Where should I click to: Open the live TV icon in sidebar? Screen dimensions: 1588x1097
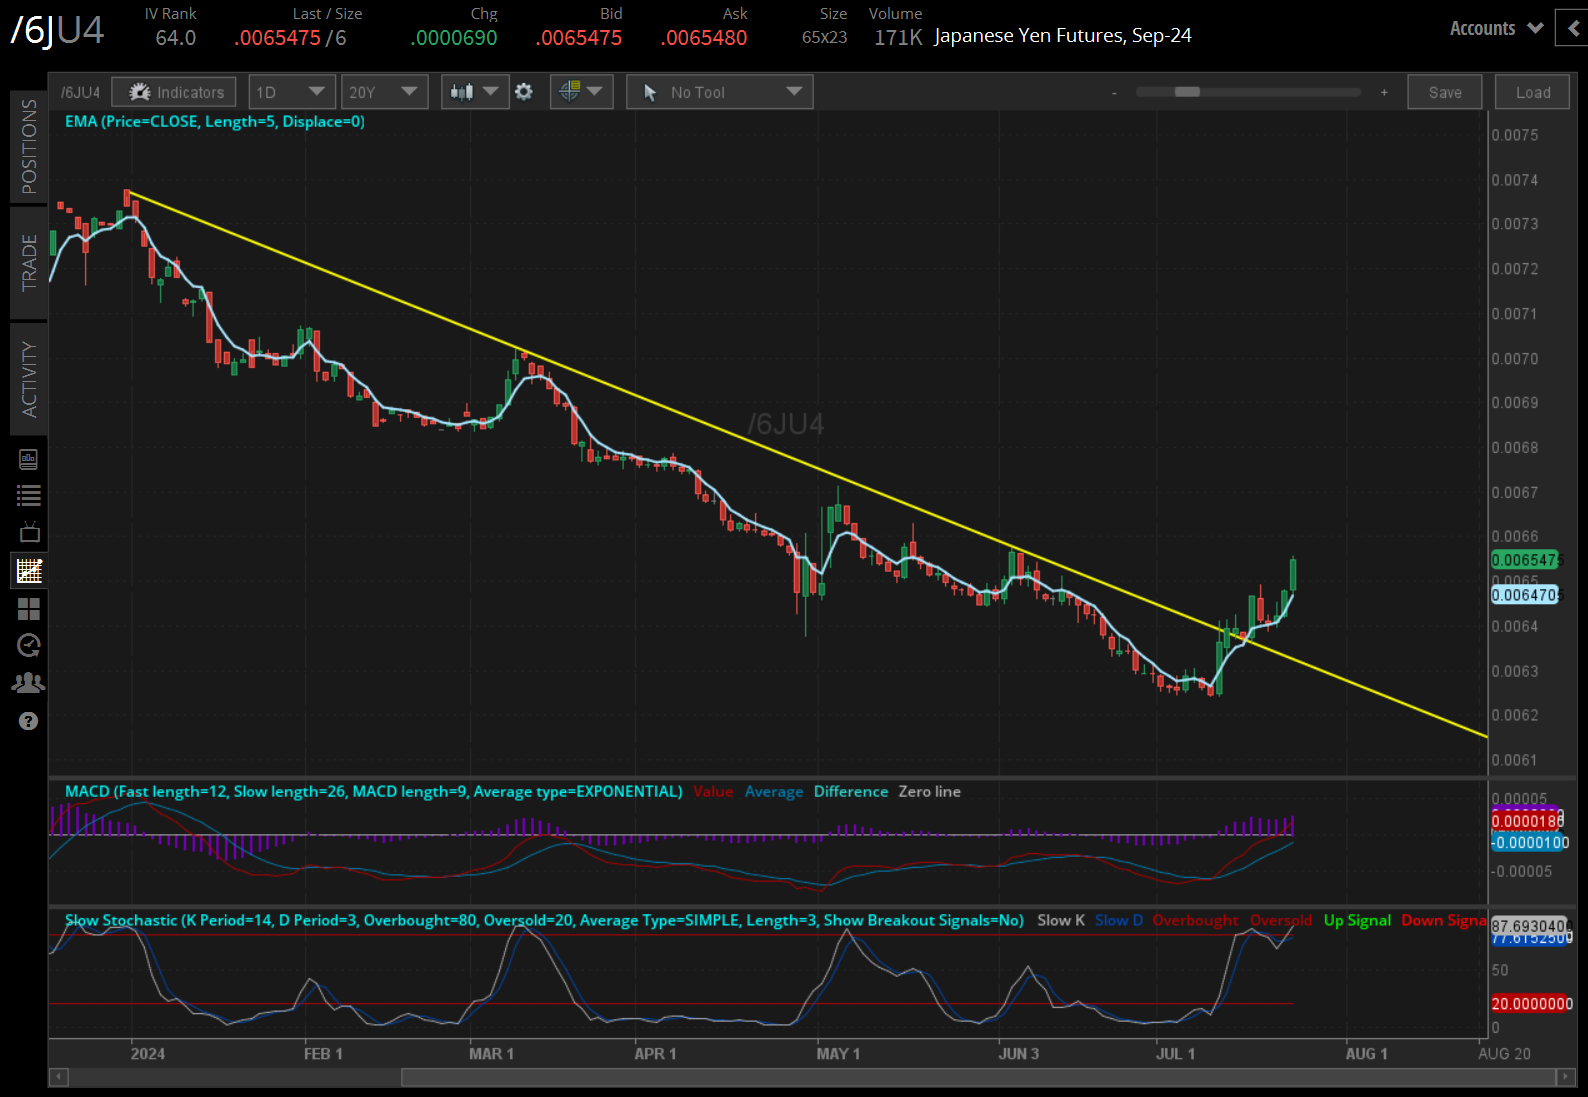click(29, 532)
